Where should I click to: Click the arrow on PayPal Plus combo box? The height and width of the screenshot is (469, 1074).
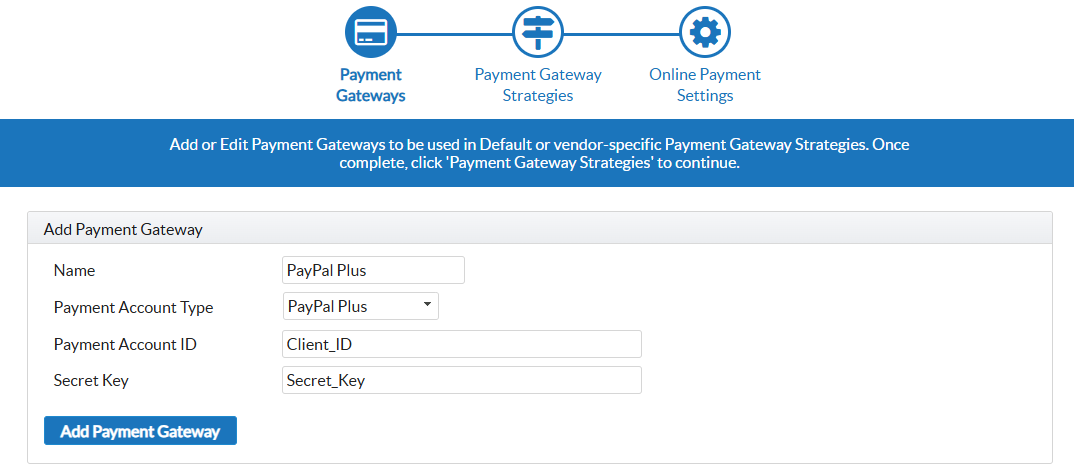point(428,305)
